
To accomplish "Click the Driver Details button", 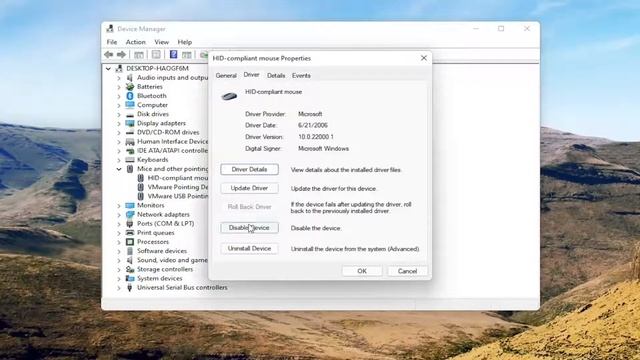I will click(x=249, y=169).
